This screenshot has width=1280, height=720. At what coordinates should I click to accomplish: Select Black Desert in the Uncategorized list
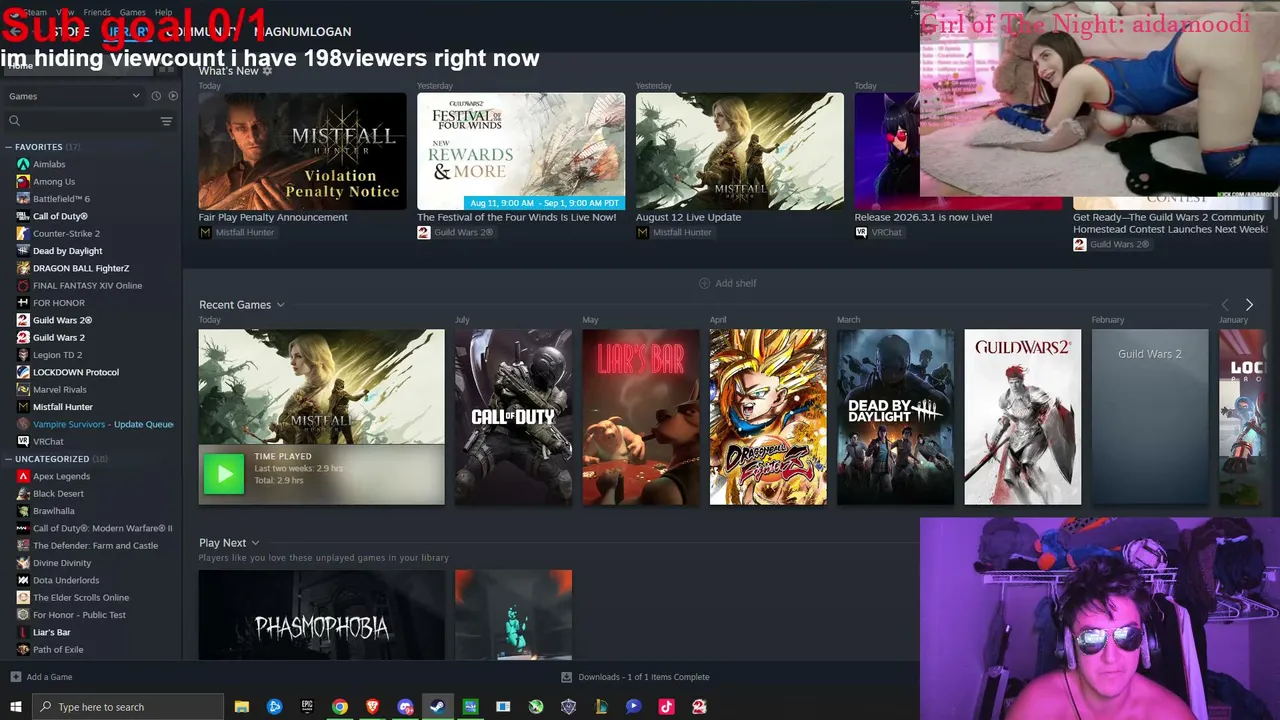(58, 494)
